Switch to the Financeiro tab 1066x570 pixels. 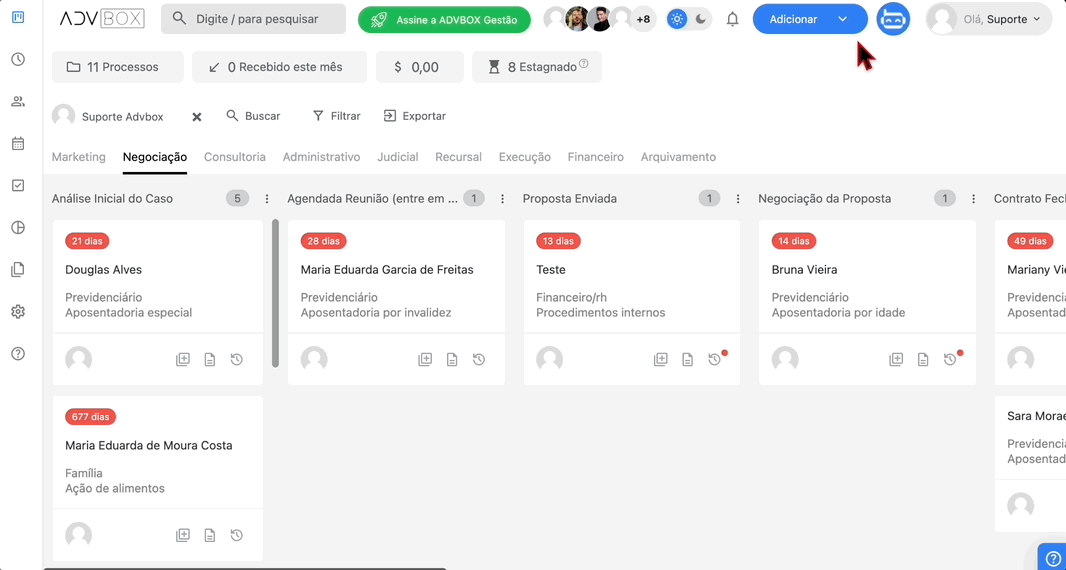[x=596, y=157]
